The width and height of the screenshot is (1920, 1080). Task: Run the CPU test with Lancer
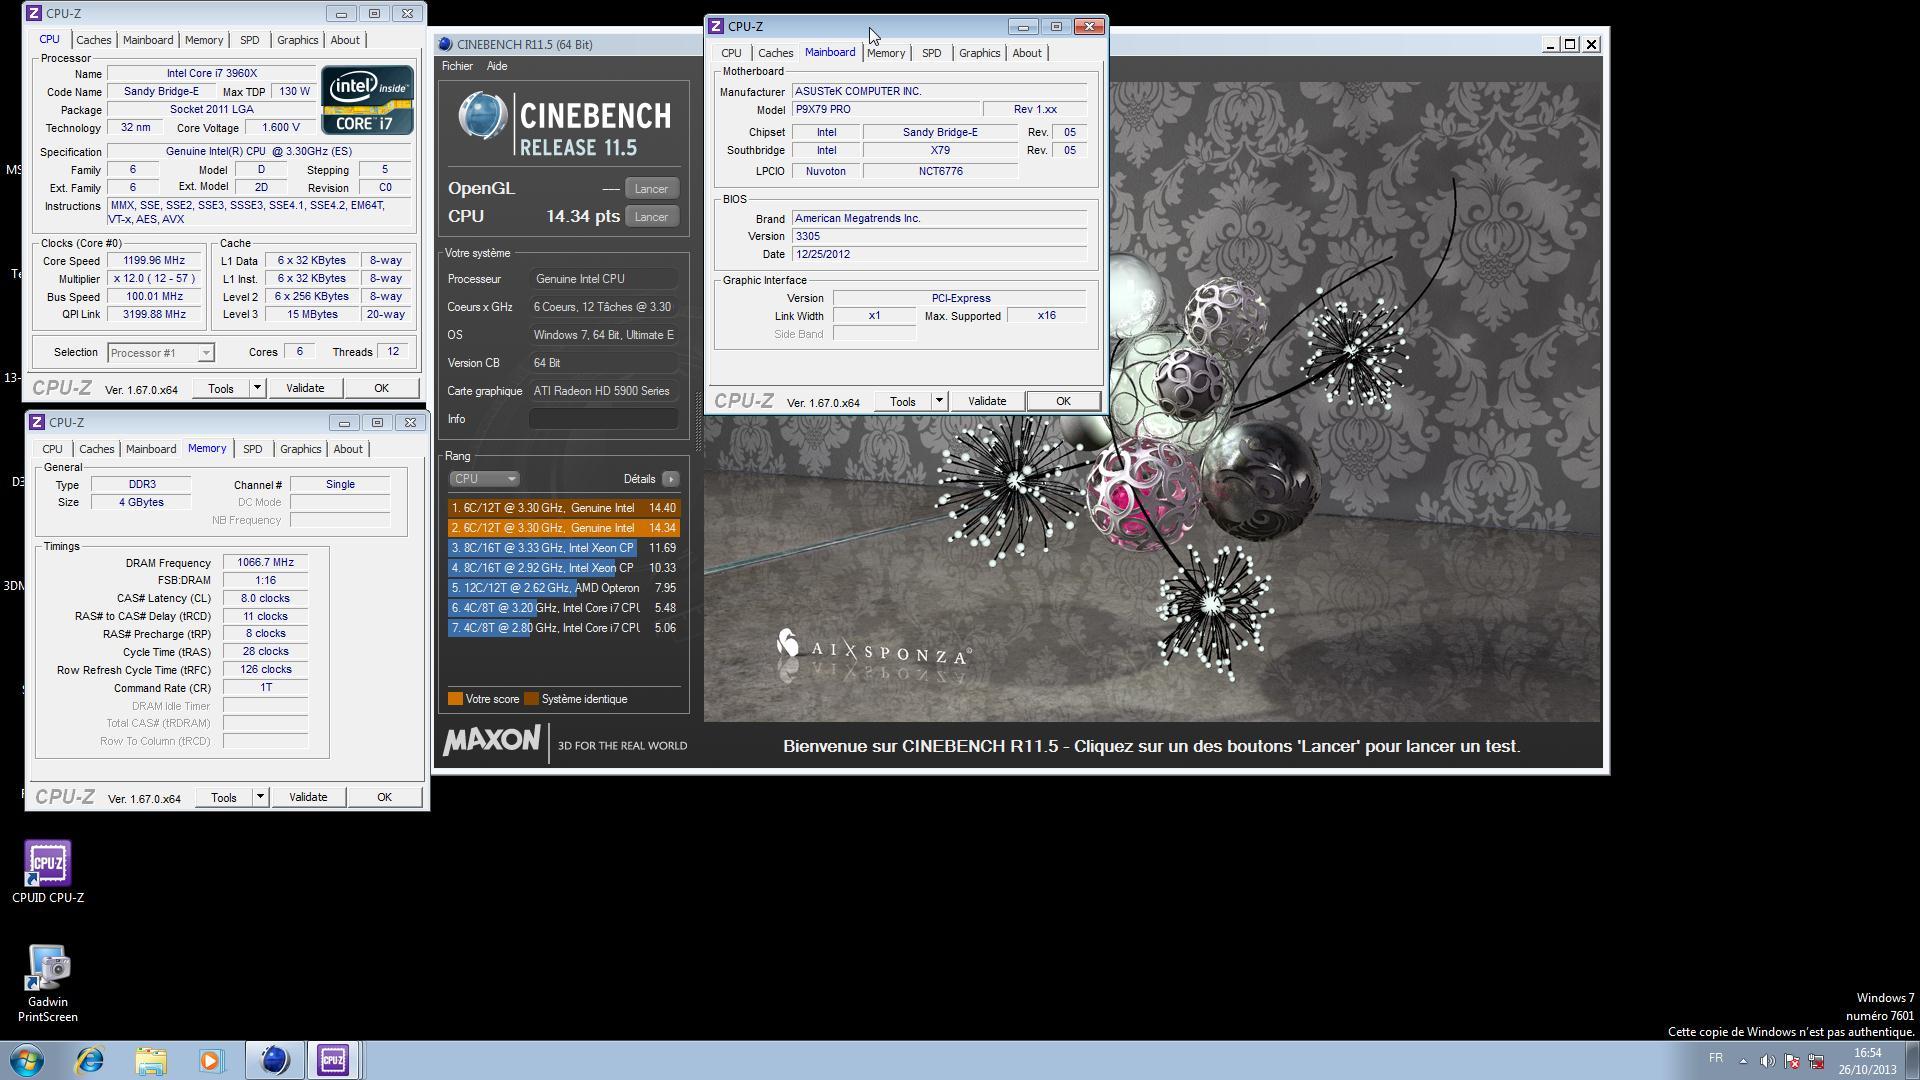point(651,217)
